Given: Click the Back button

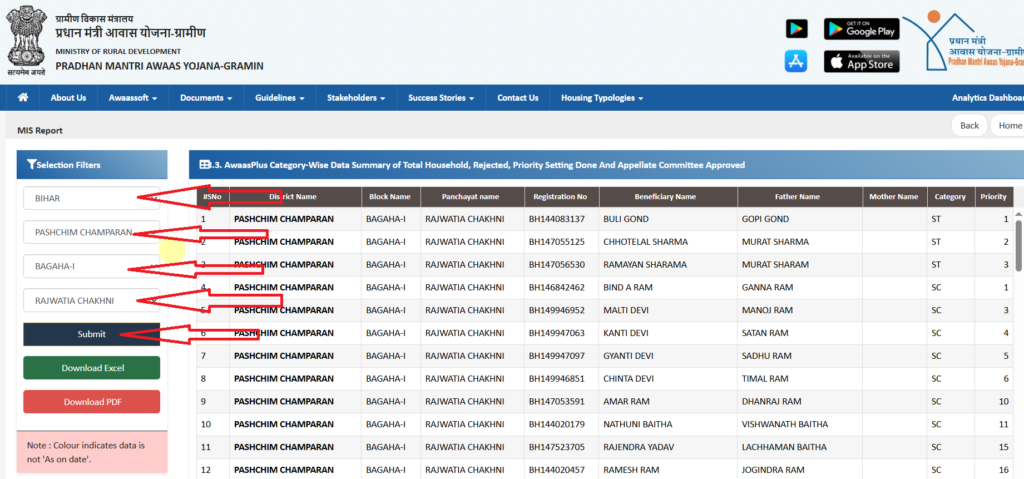Looking at the screenshot, I should [969, 125].
